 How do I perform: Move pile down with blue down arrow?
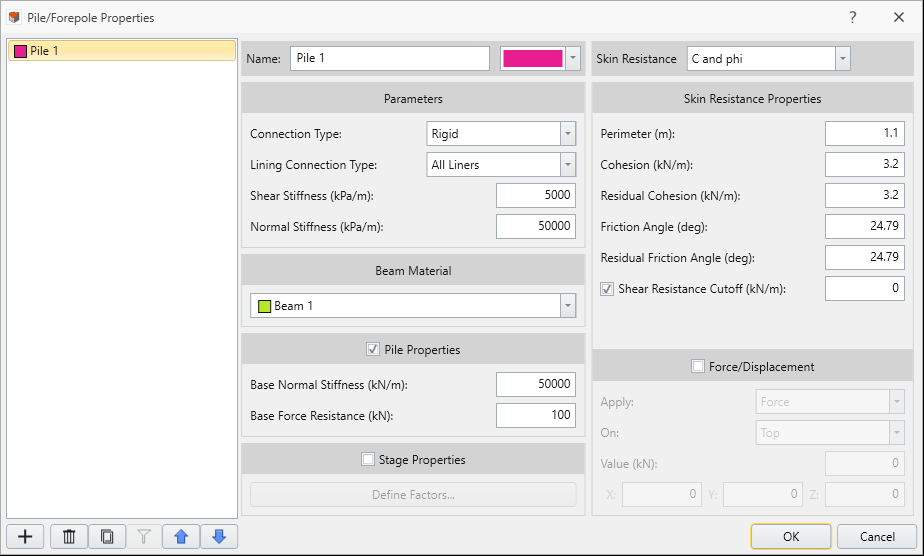(219, 537)
